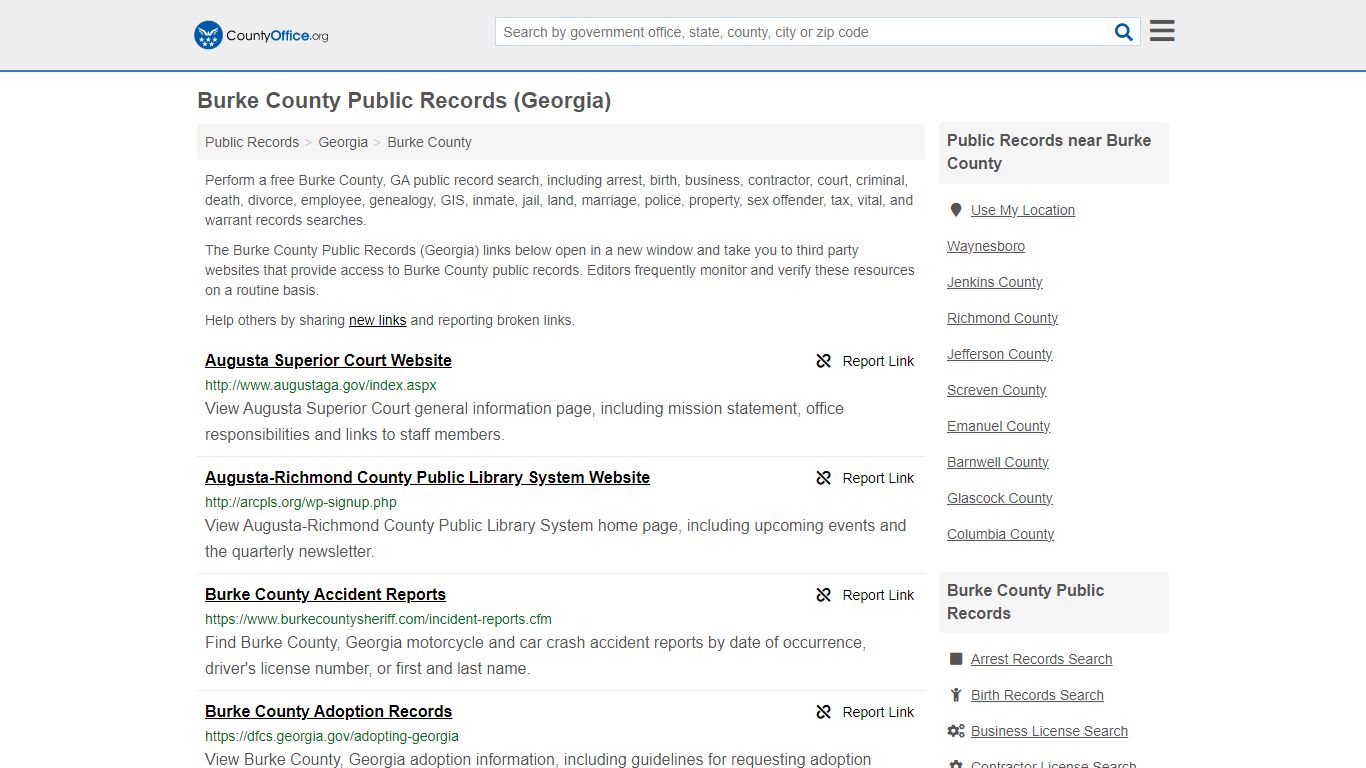
Task: Open Birth Records Search link
Action: tap(1037, 695)
